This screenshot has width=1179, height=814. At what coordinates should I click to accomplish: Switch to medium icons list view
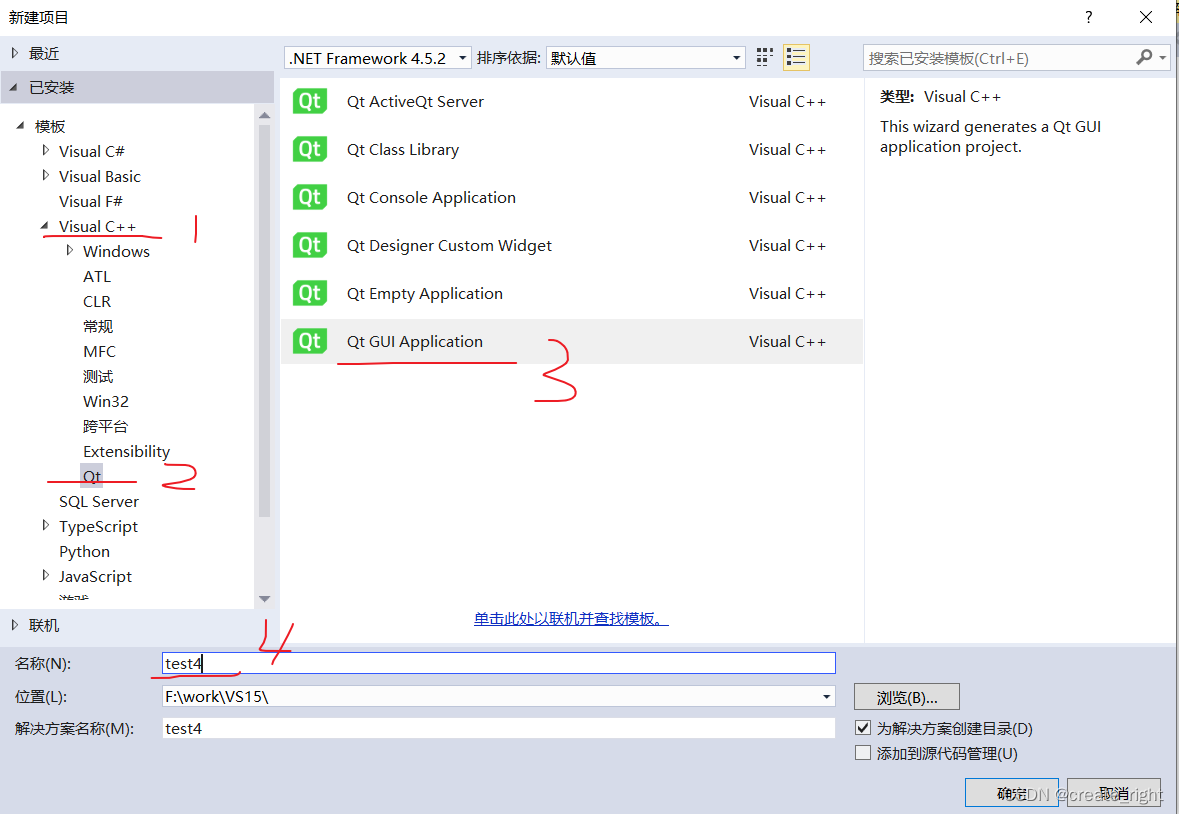pos(796,58)
